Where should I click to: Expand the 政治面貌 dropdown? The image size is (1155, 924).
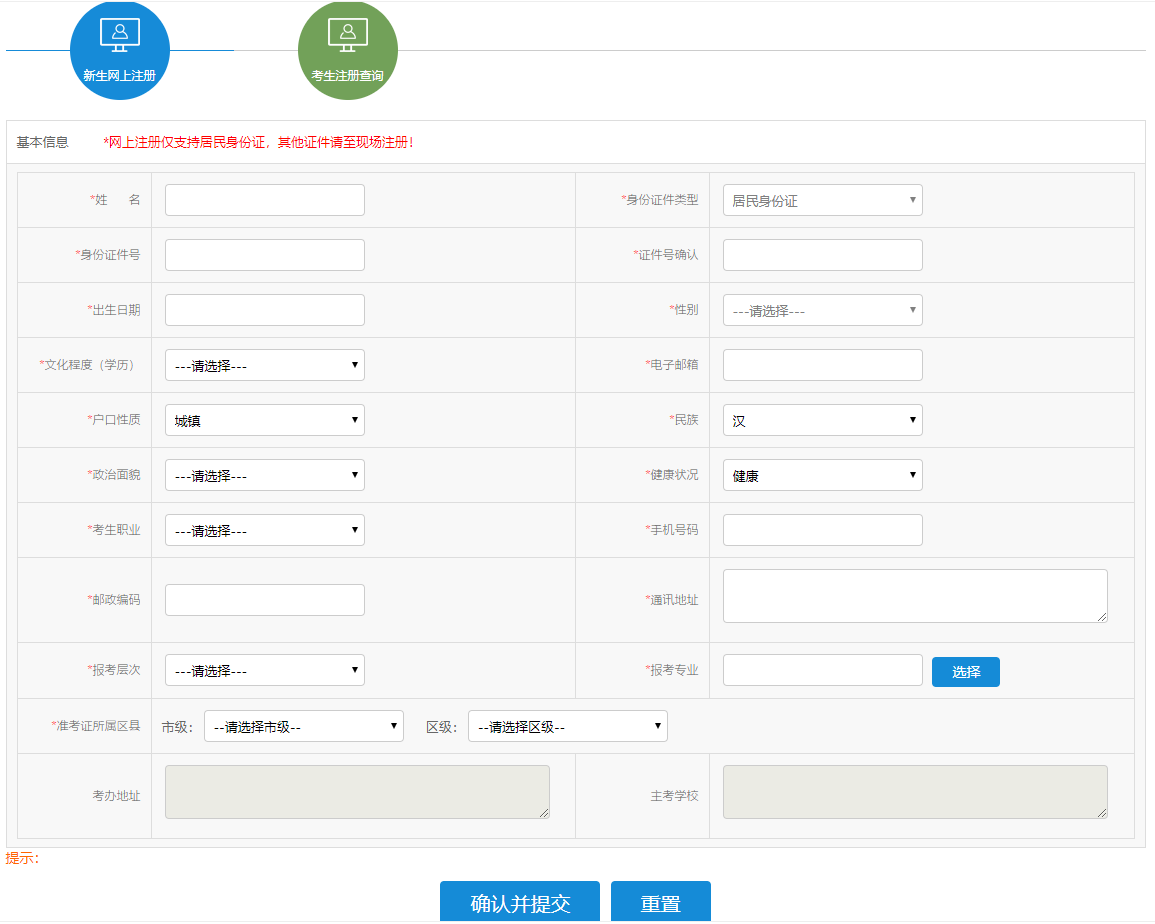point(264,475)
